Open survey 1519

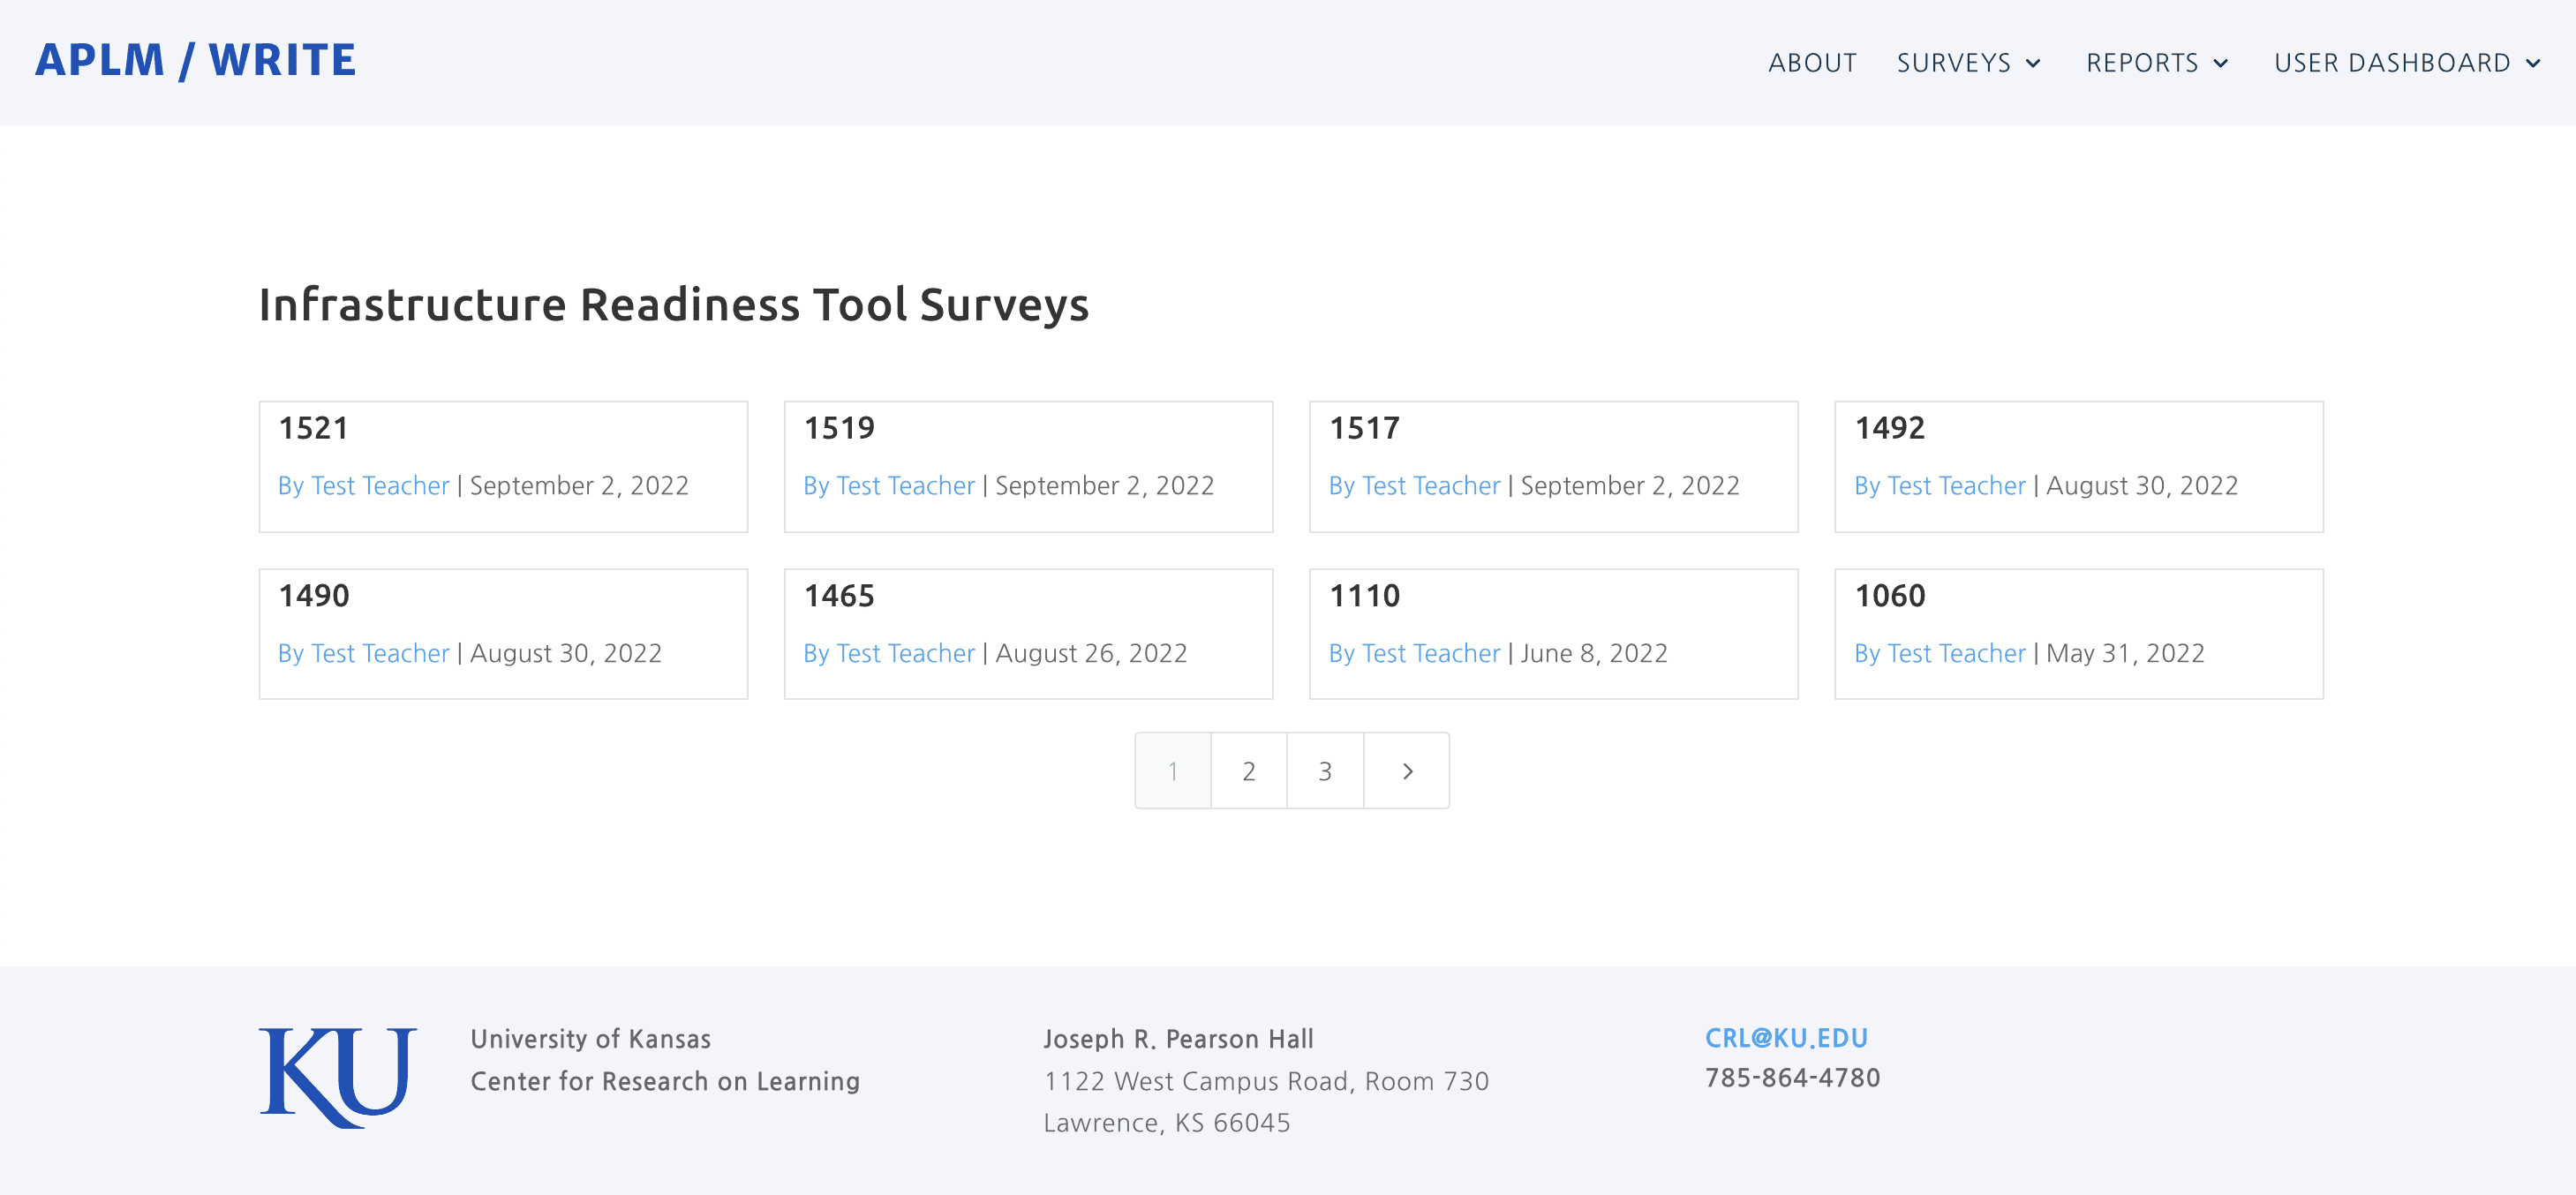(838, 428)
